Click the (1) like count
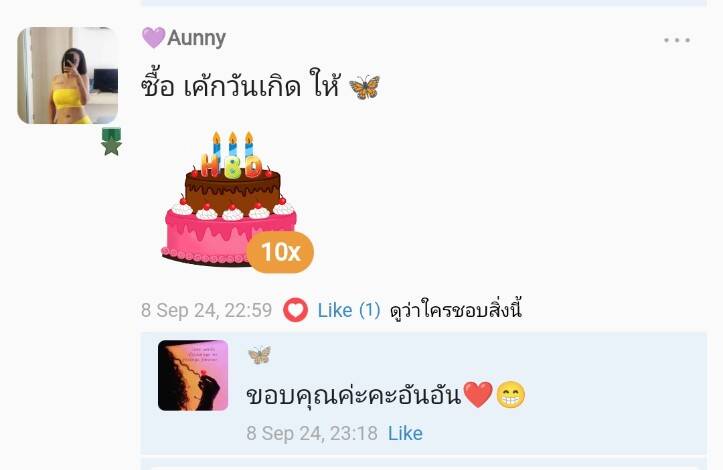The height and width of the screenshot is (470, 723). click(369, 310)
